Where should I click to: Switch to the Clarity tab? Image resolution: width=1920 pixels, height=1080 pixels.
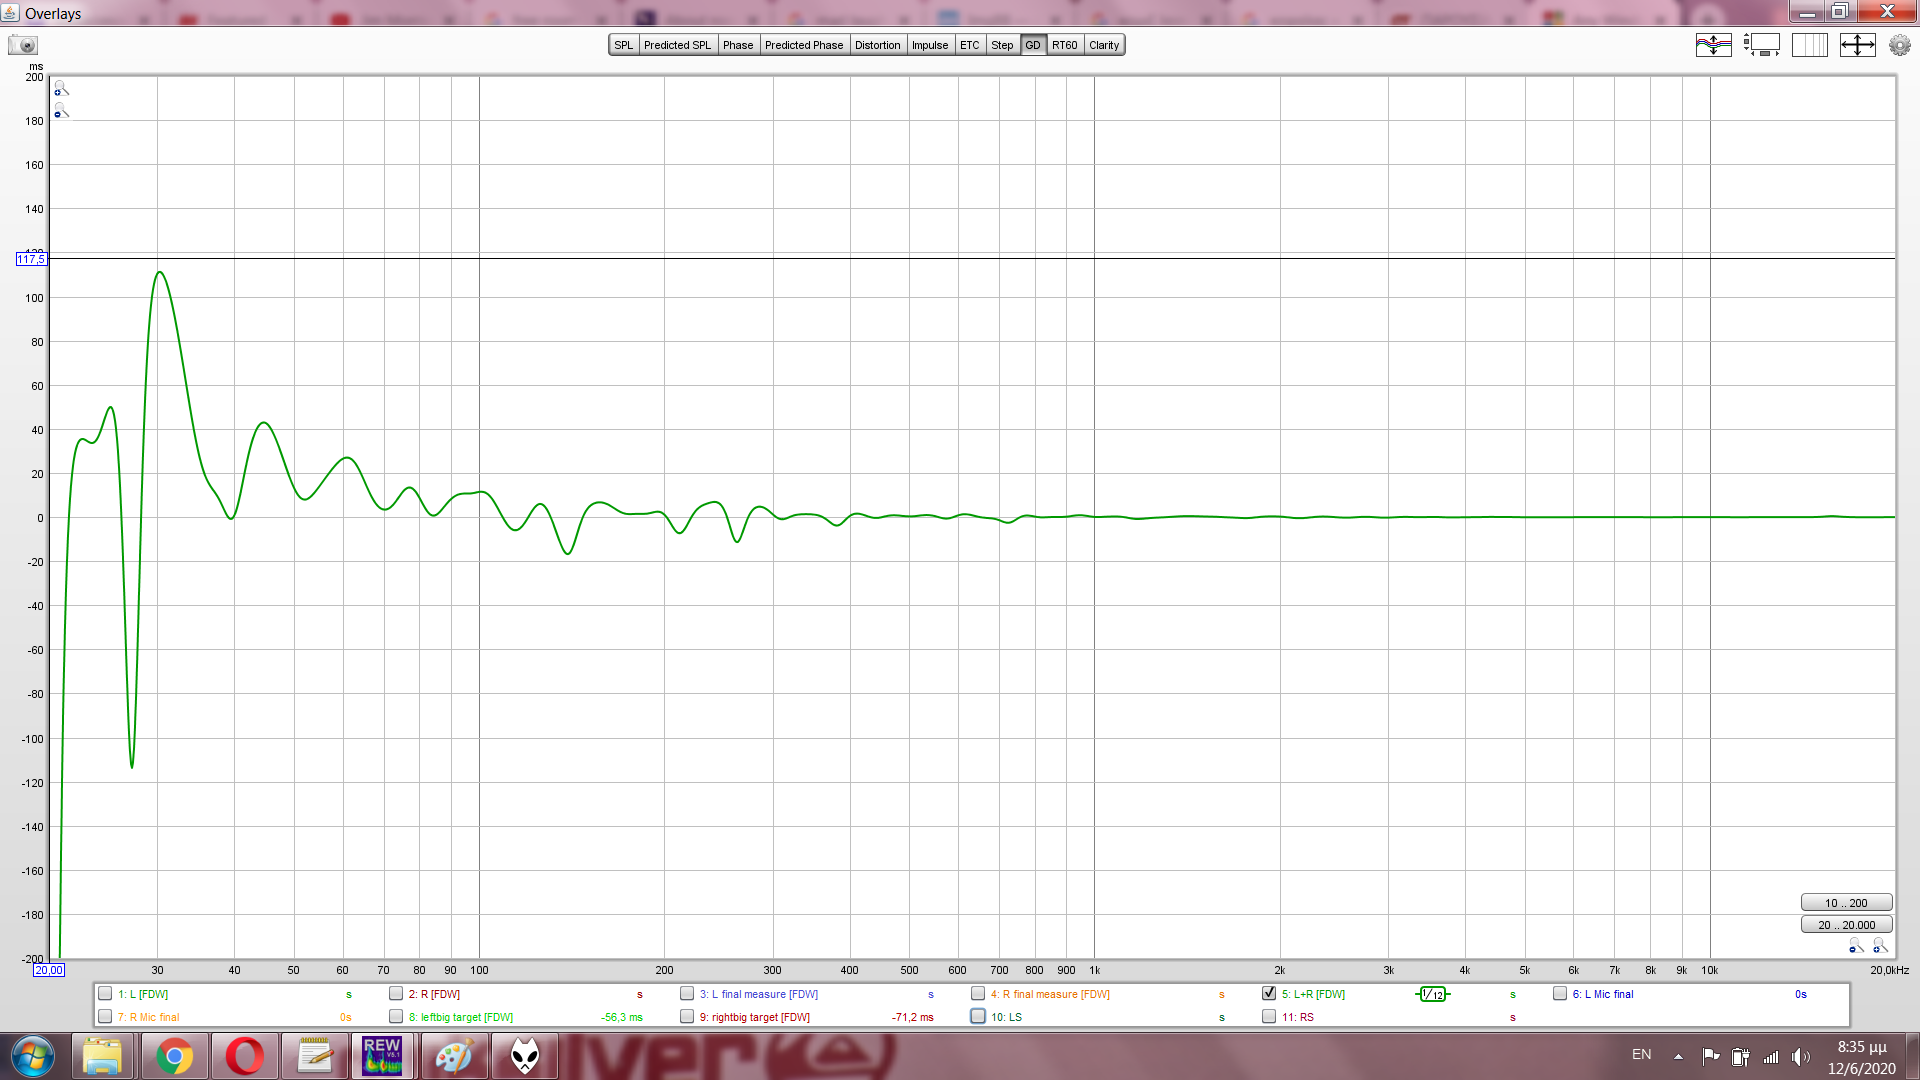(x=1104, y=45)
